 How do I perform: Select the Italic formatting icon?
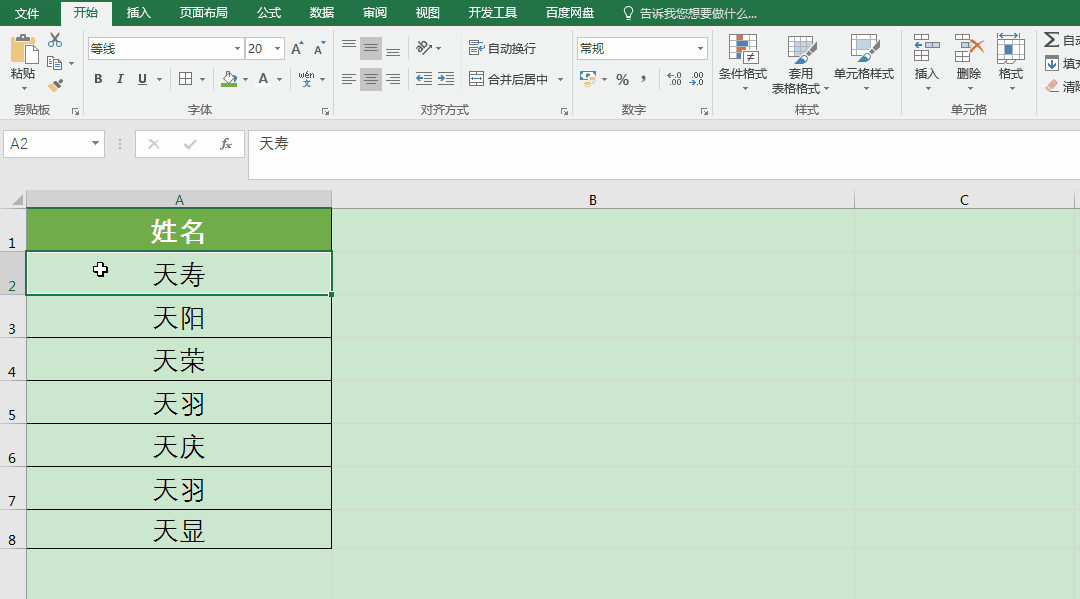[x=120, y=78]
